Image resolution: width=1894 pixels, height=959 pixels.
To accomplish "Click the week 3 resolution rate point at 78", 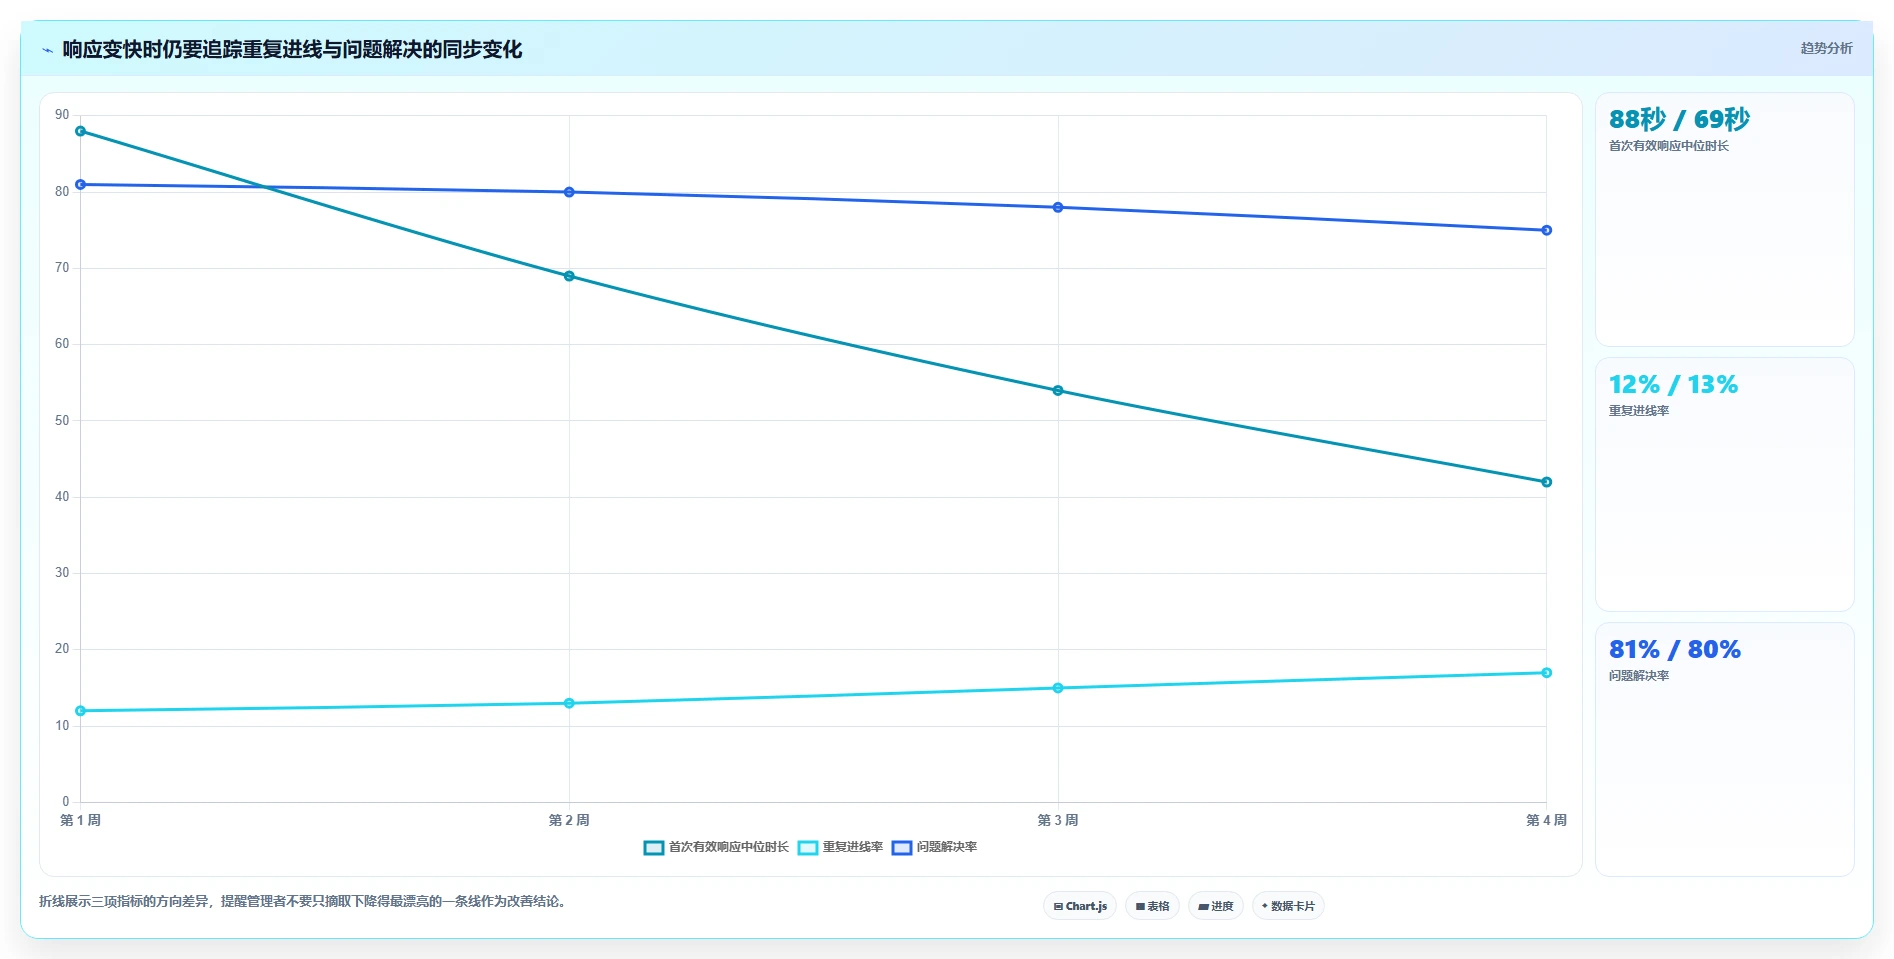I will [1058, 208].
